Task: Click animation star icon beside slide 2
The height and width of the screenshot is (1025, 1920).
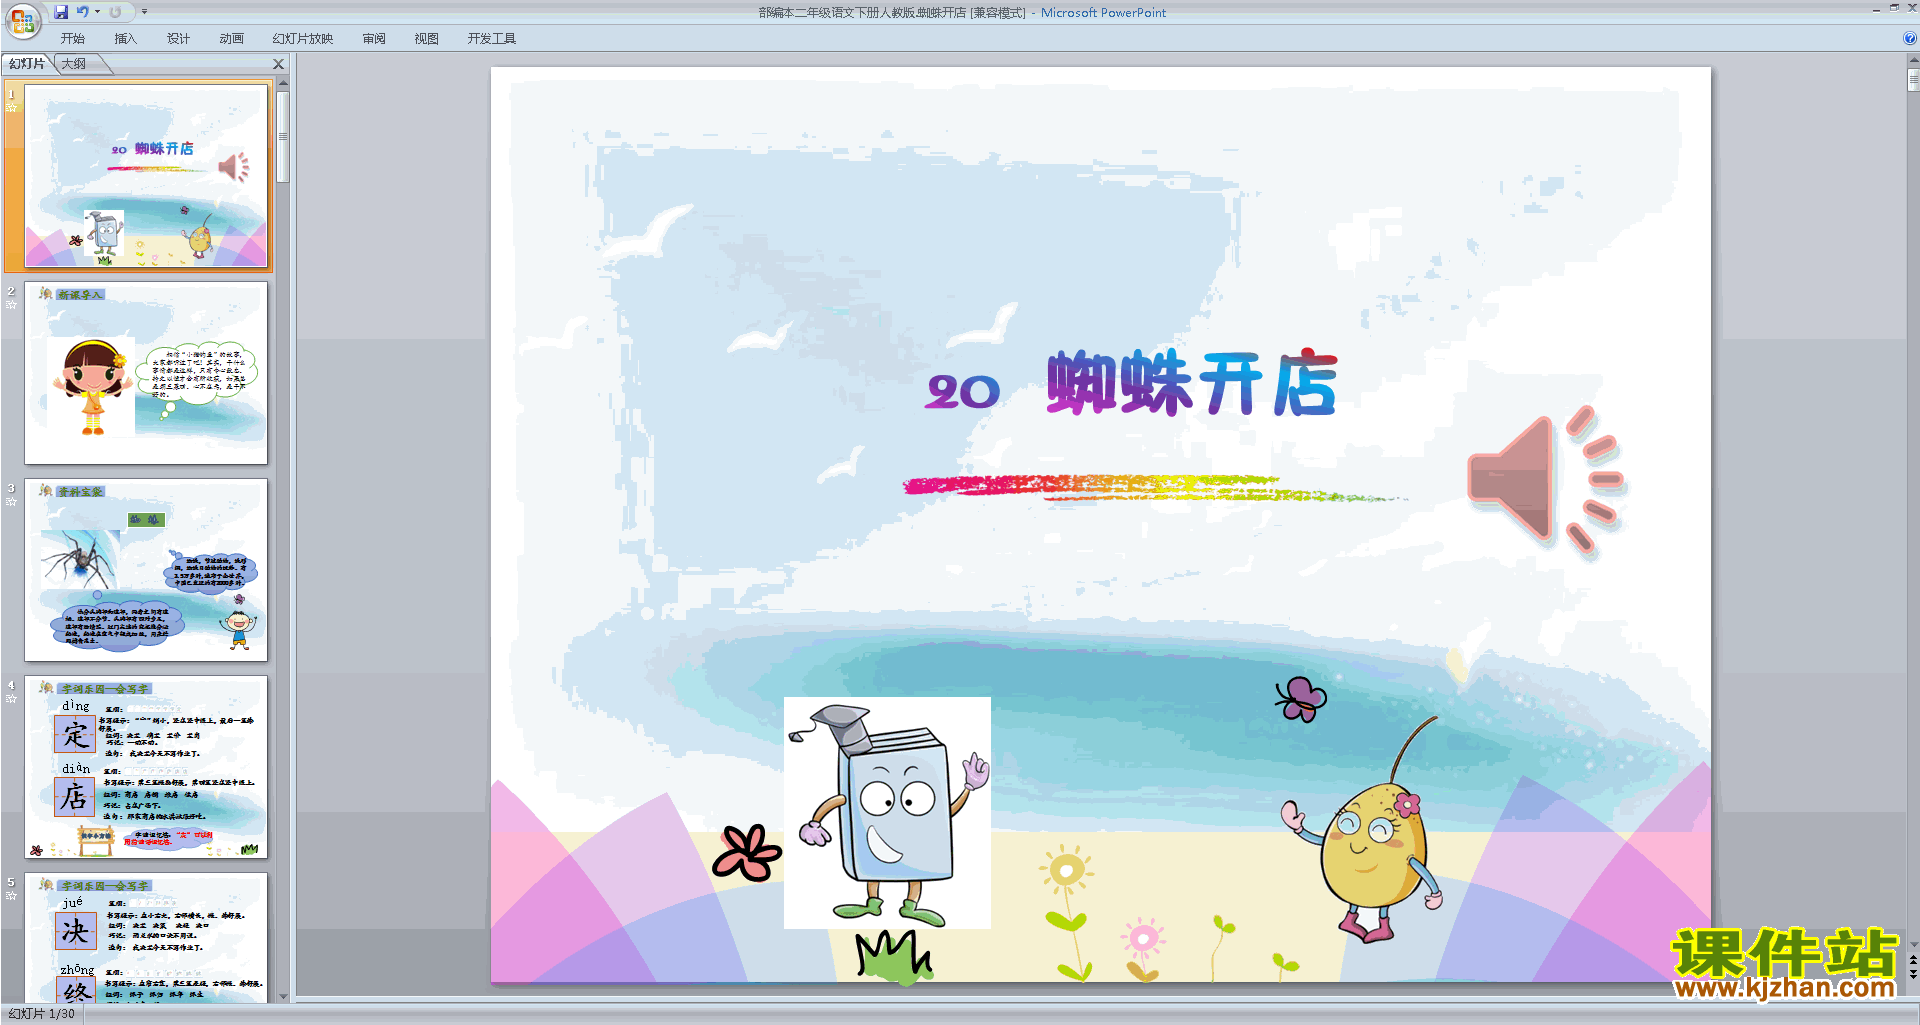Action: 12,305
